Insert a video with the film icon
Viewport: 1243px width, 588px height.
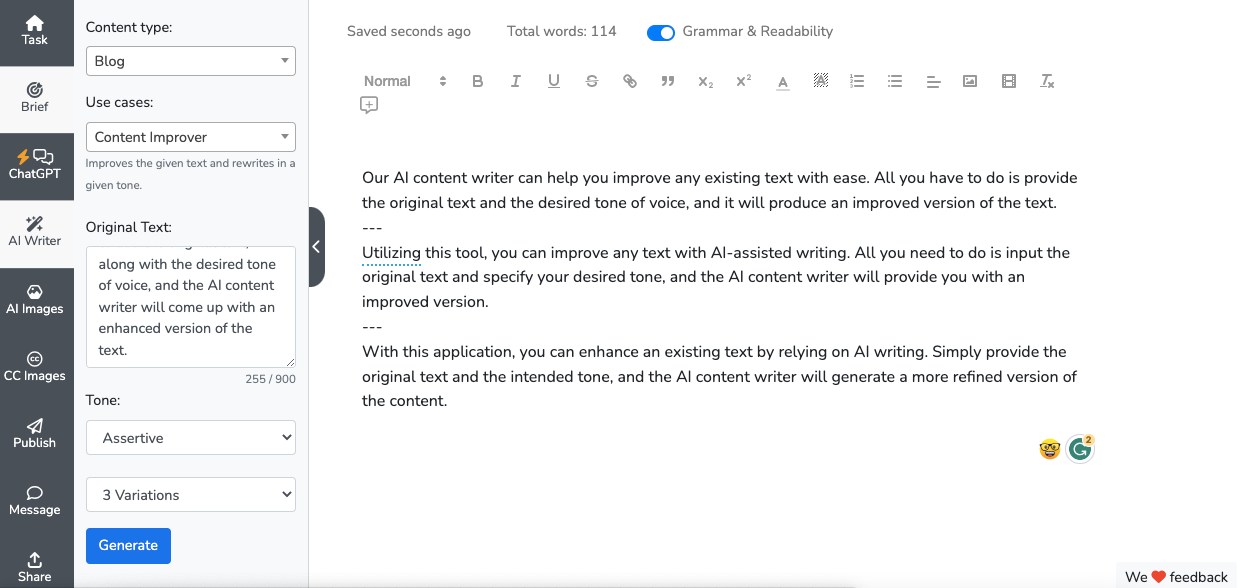click(1009, 82)
